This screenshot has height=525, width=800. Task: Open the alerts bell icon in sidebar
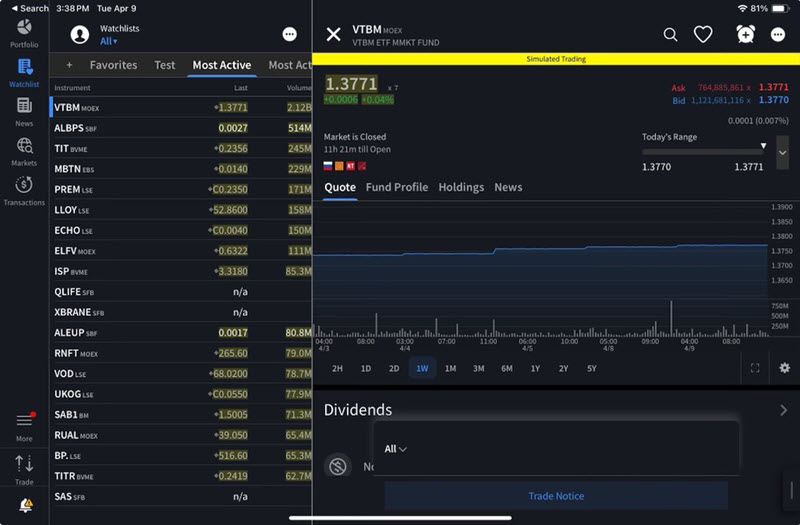(x=26, y=505)
